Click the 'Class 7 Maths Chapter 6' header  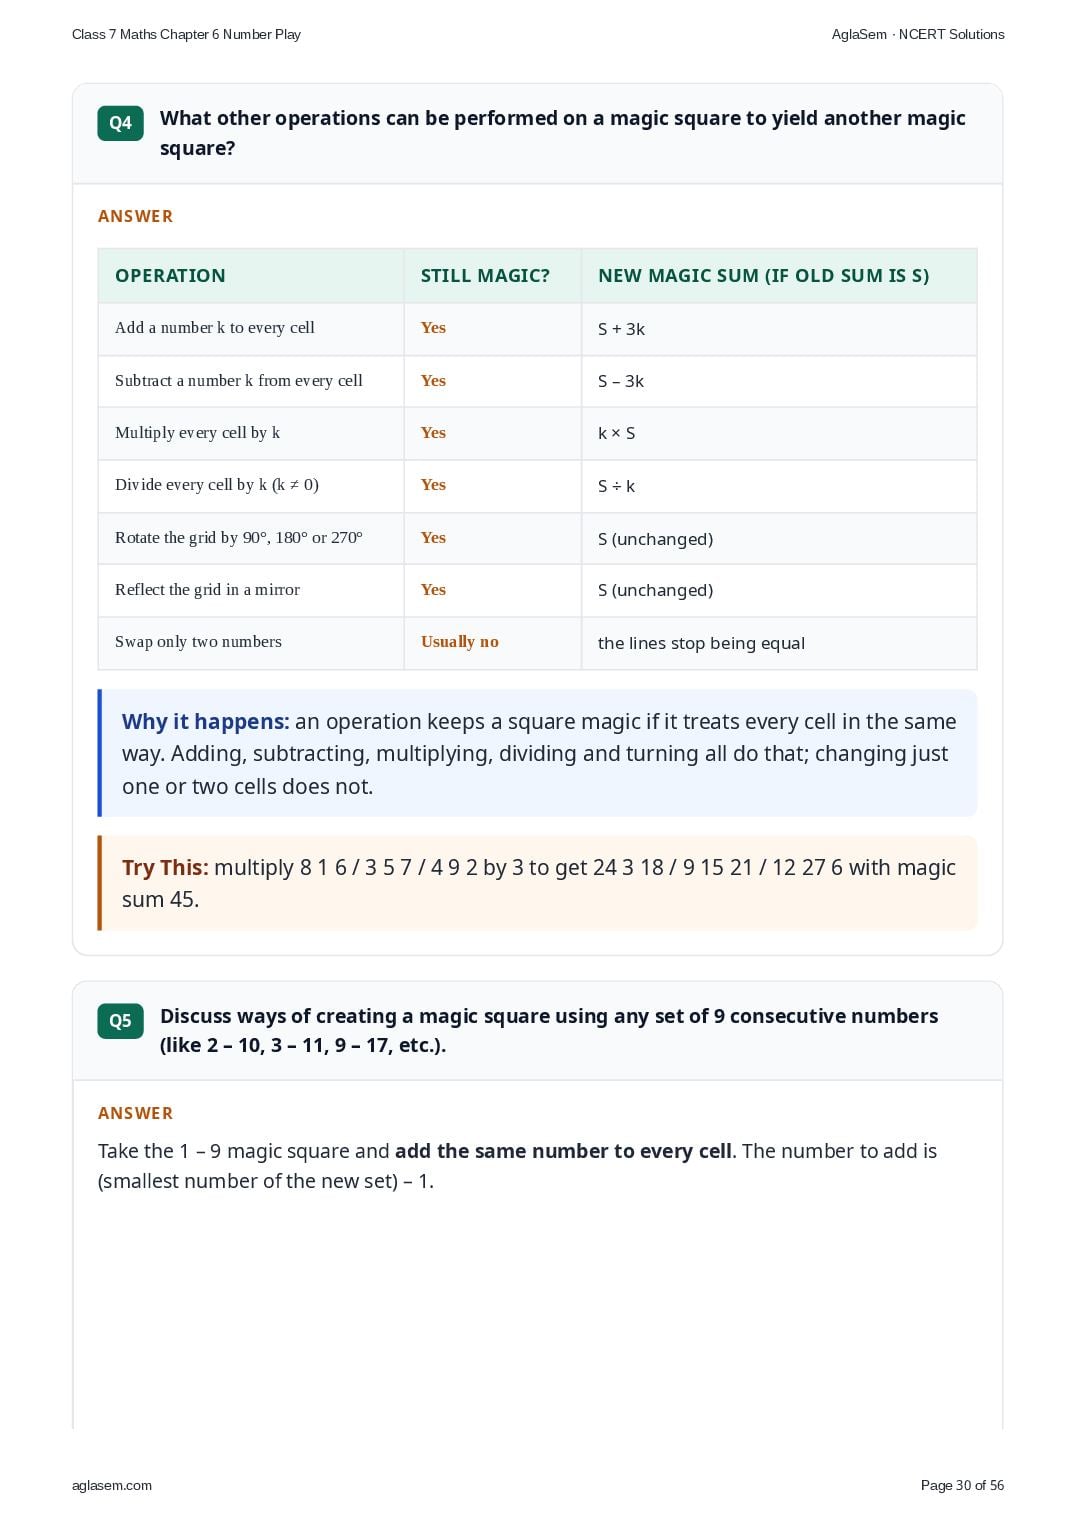point(186,34)
